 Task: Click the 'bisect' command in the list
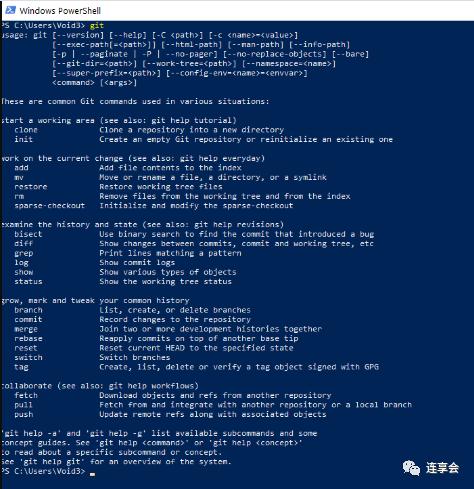pyautogui.click(x=28, y=234)
